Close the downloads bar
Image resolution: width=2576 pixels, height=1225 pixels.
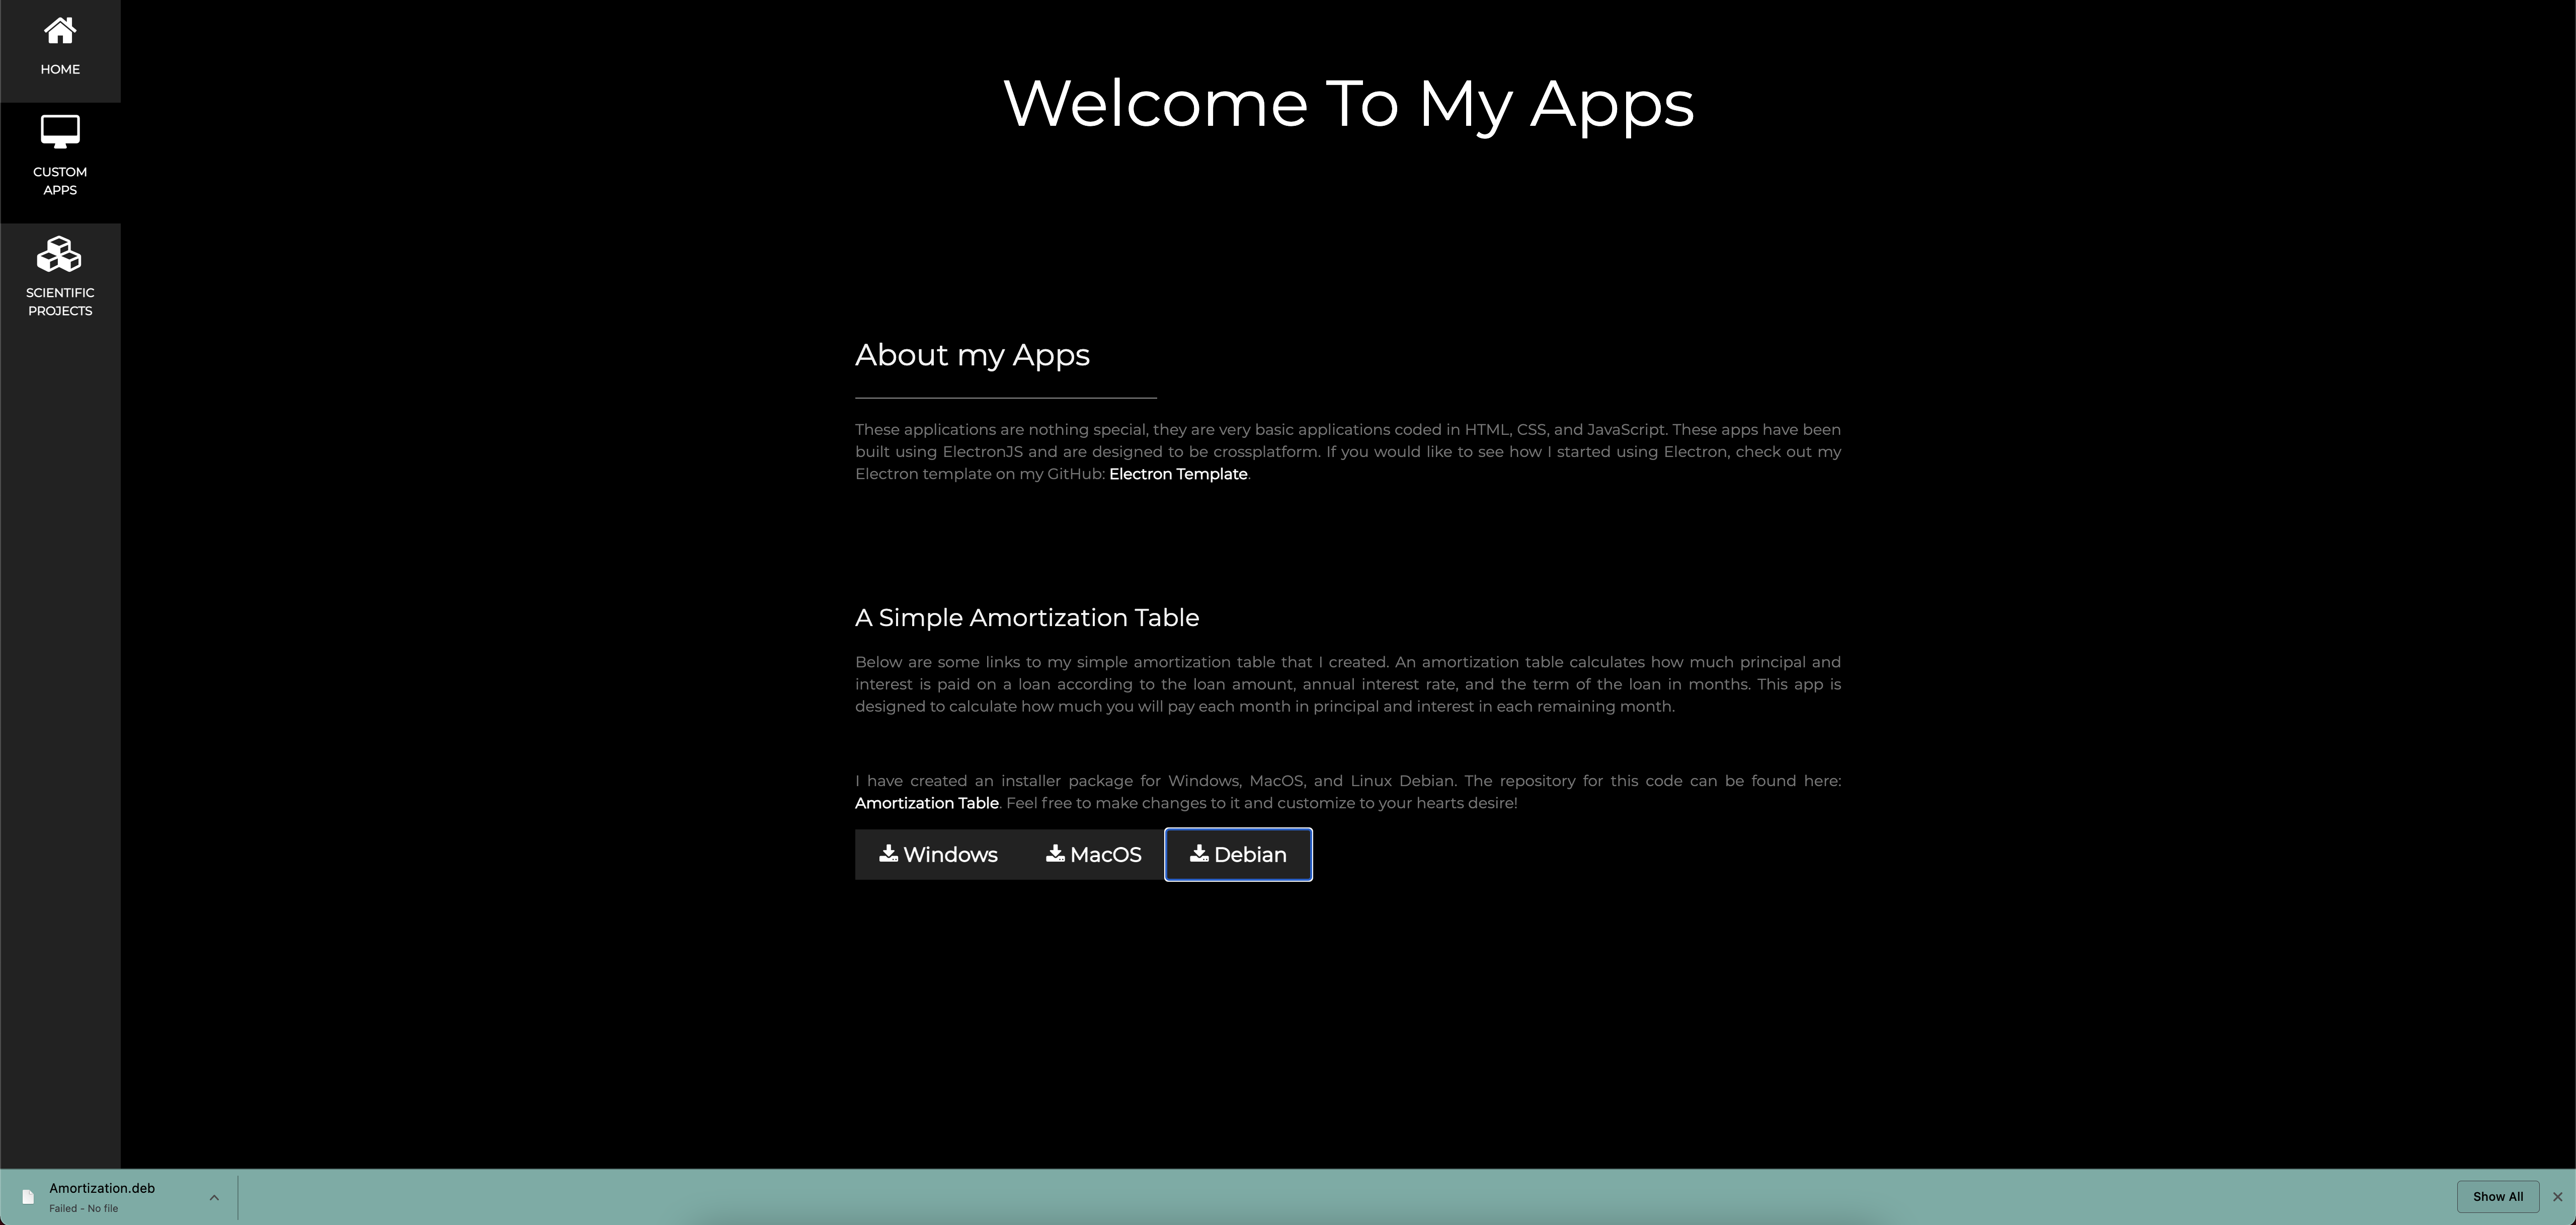tap(2557, 1197)
